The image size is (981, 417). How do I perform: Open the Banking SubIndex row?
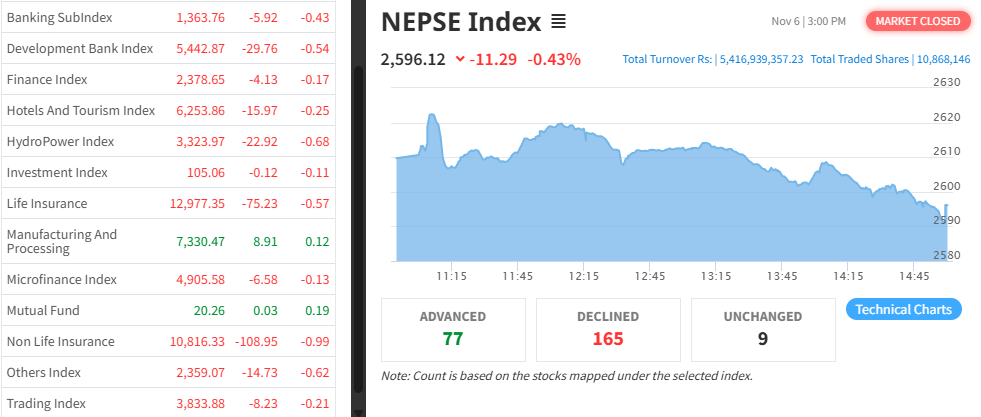59,18
